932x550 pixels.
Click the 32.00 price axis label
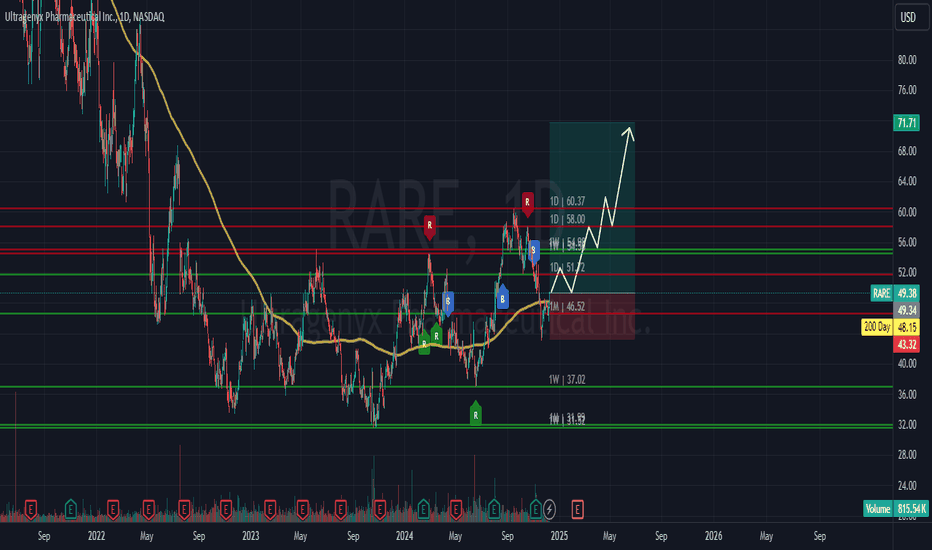tap(906, 425)
